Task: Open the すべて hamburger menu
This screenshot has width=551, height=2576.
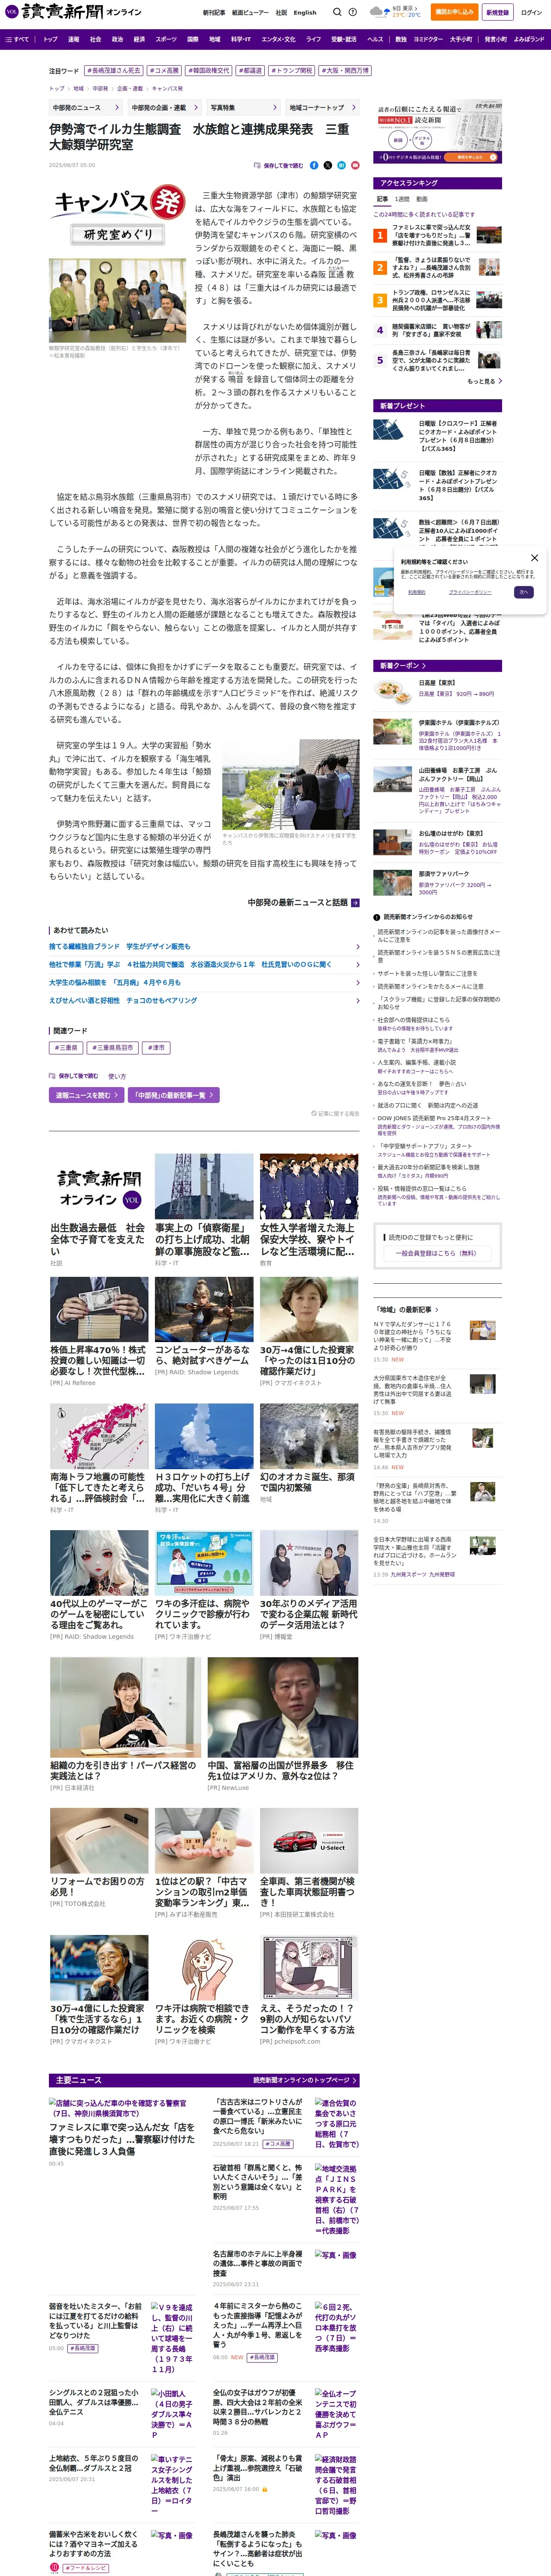Action: [18, 40]
